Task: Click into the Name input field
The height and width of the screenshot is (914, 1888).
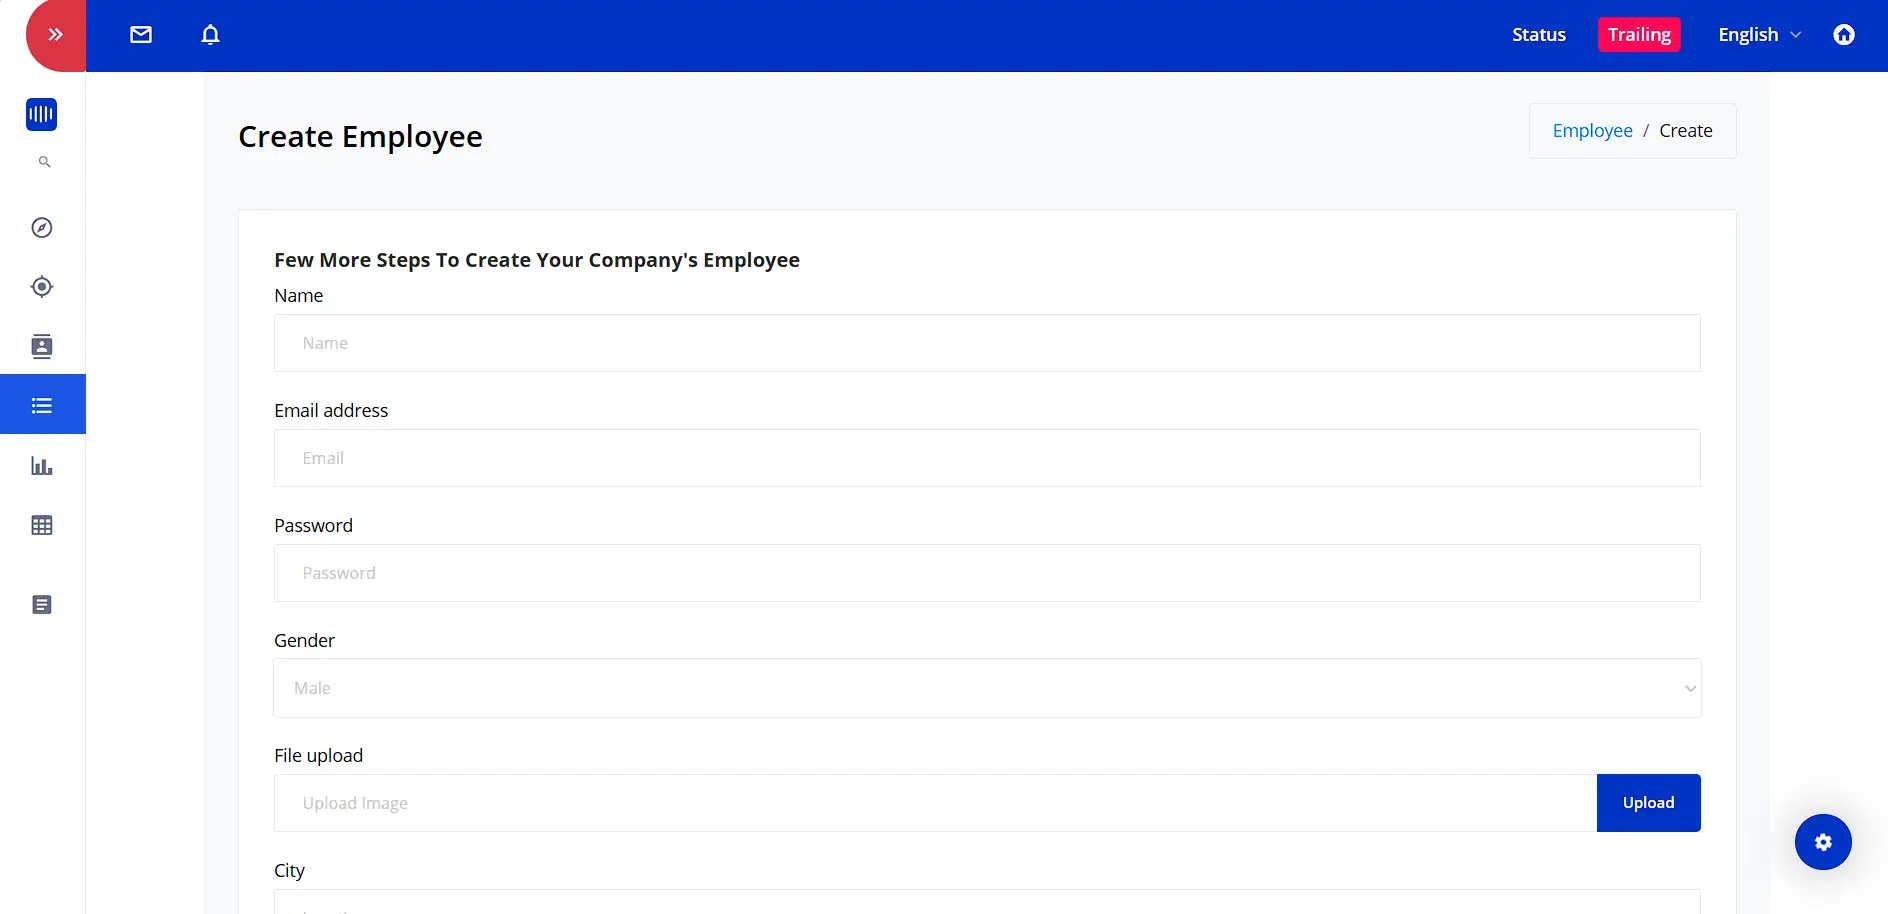Action: coord(986,343)
